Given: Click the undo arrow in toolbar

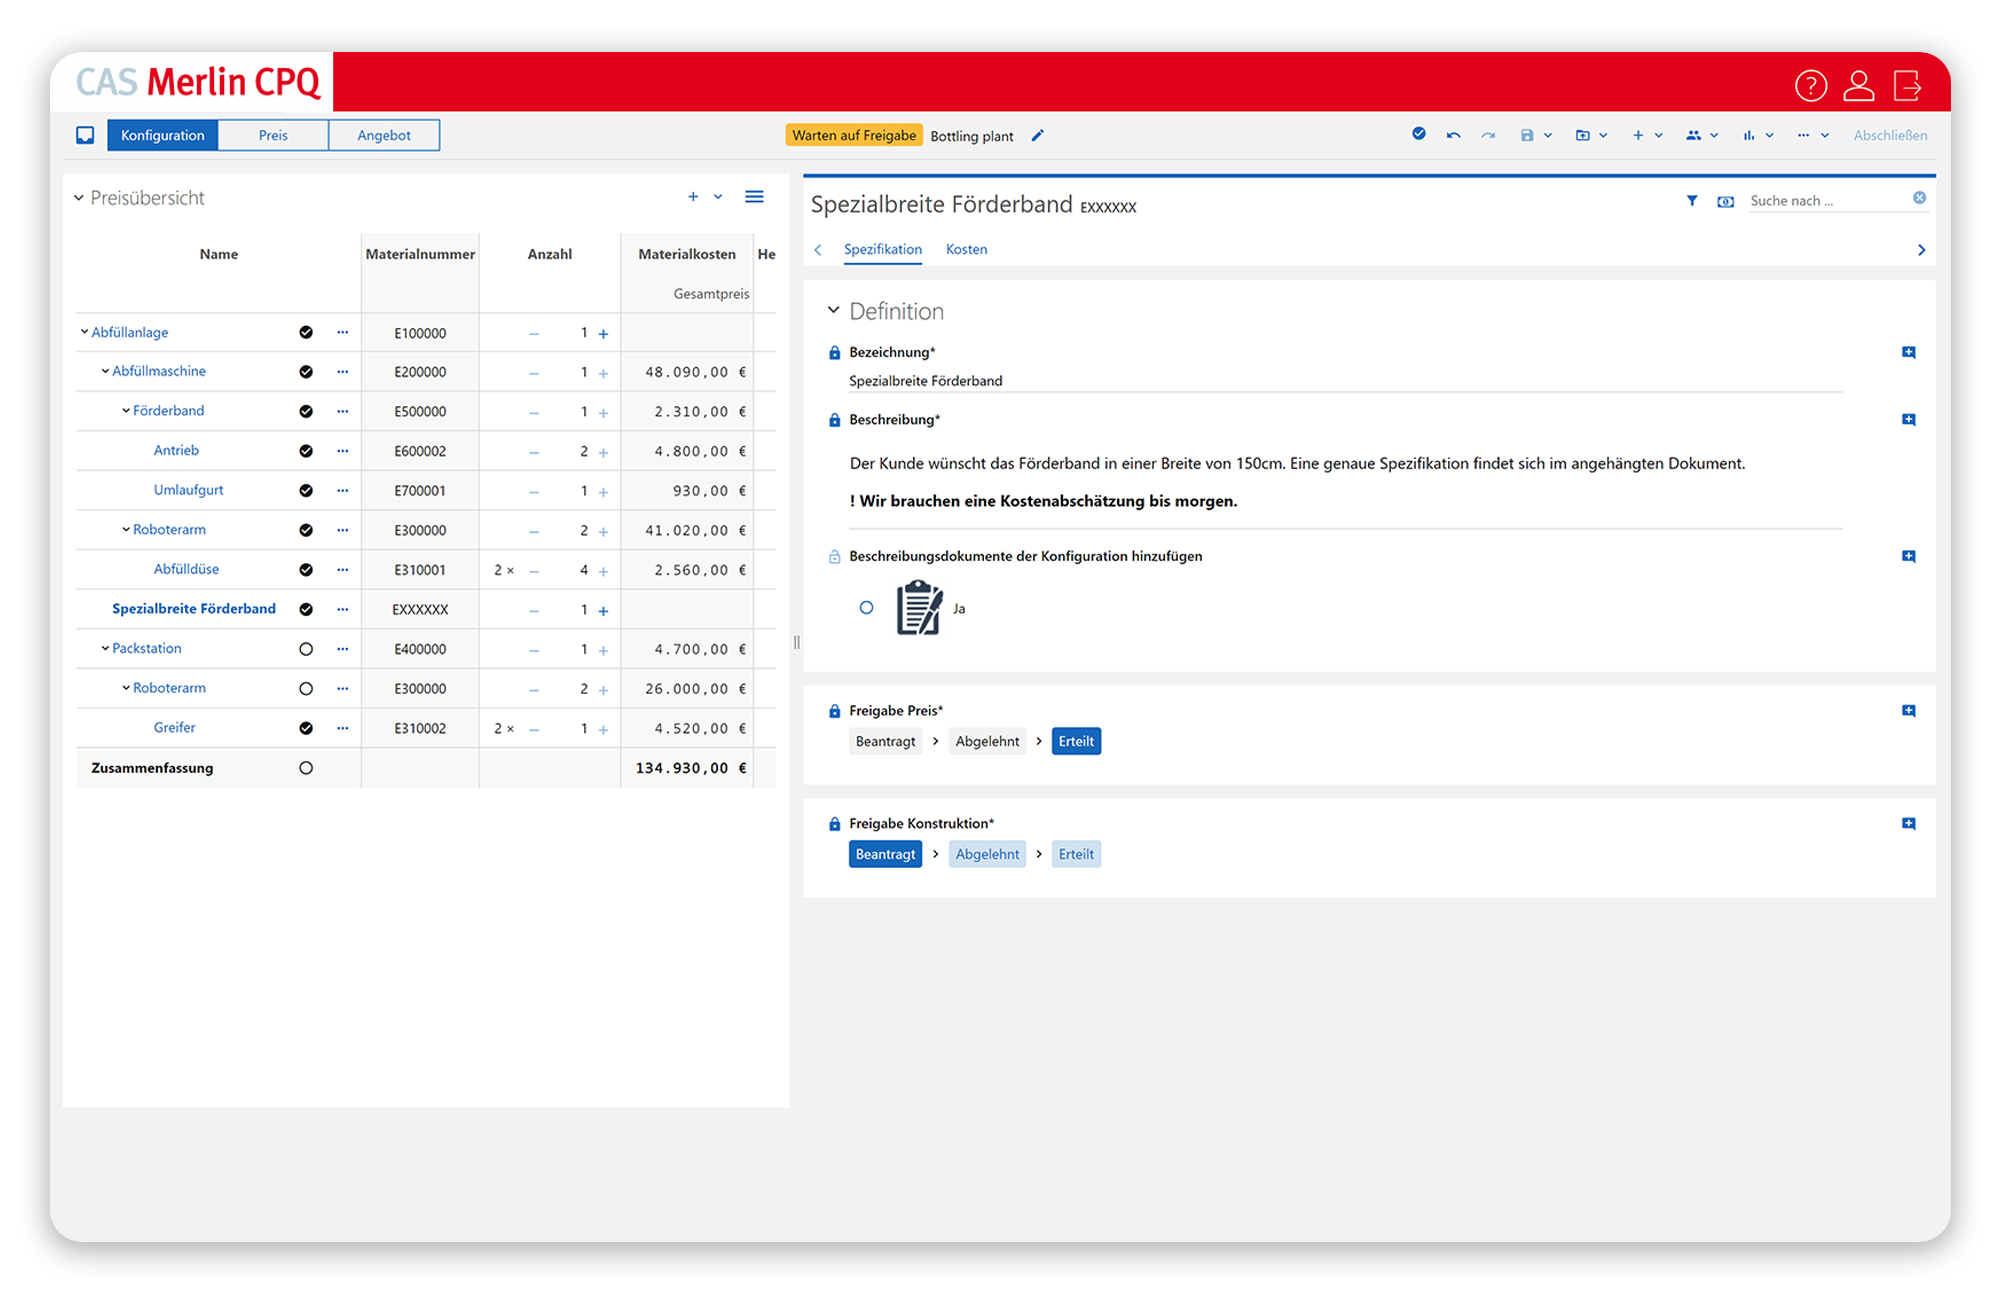Looking at the screenshot, I should pos(1453,135).
